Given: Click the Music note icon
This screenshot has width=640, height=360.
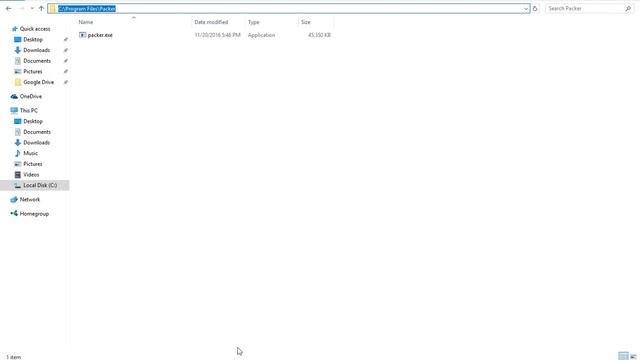Looking at the screenshot, I should point(18,153).
